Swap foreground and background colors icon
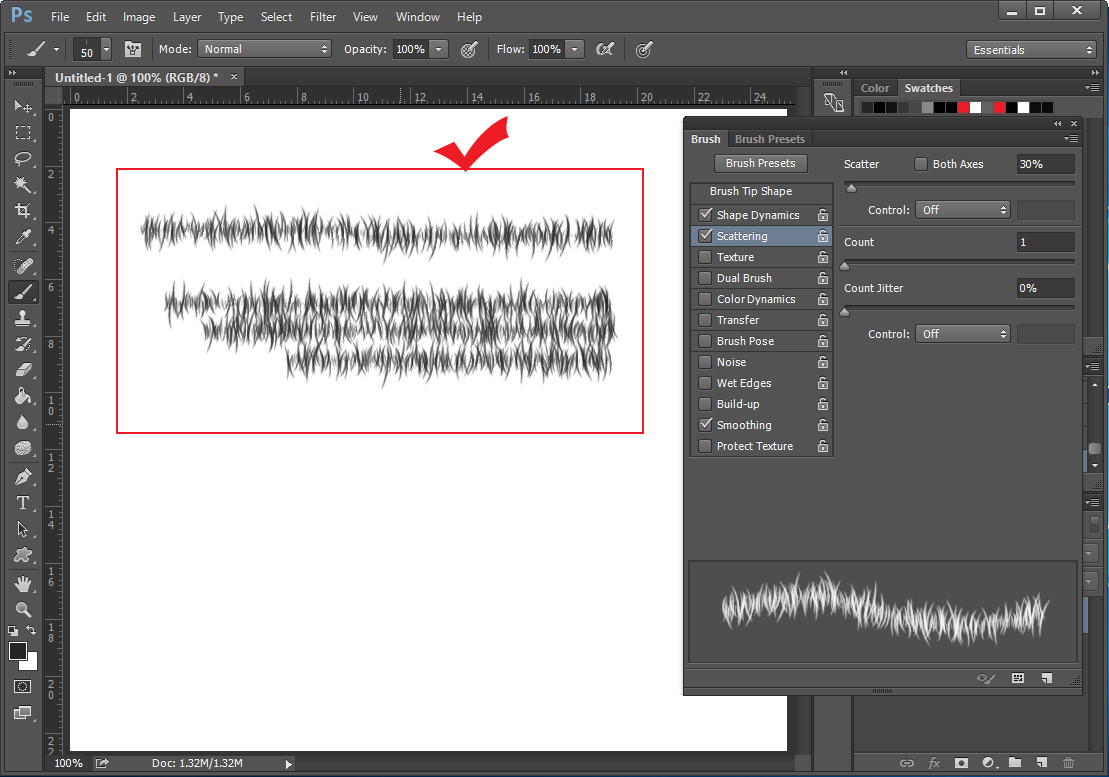1109x777 pixels. point(31,630)
